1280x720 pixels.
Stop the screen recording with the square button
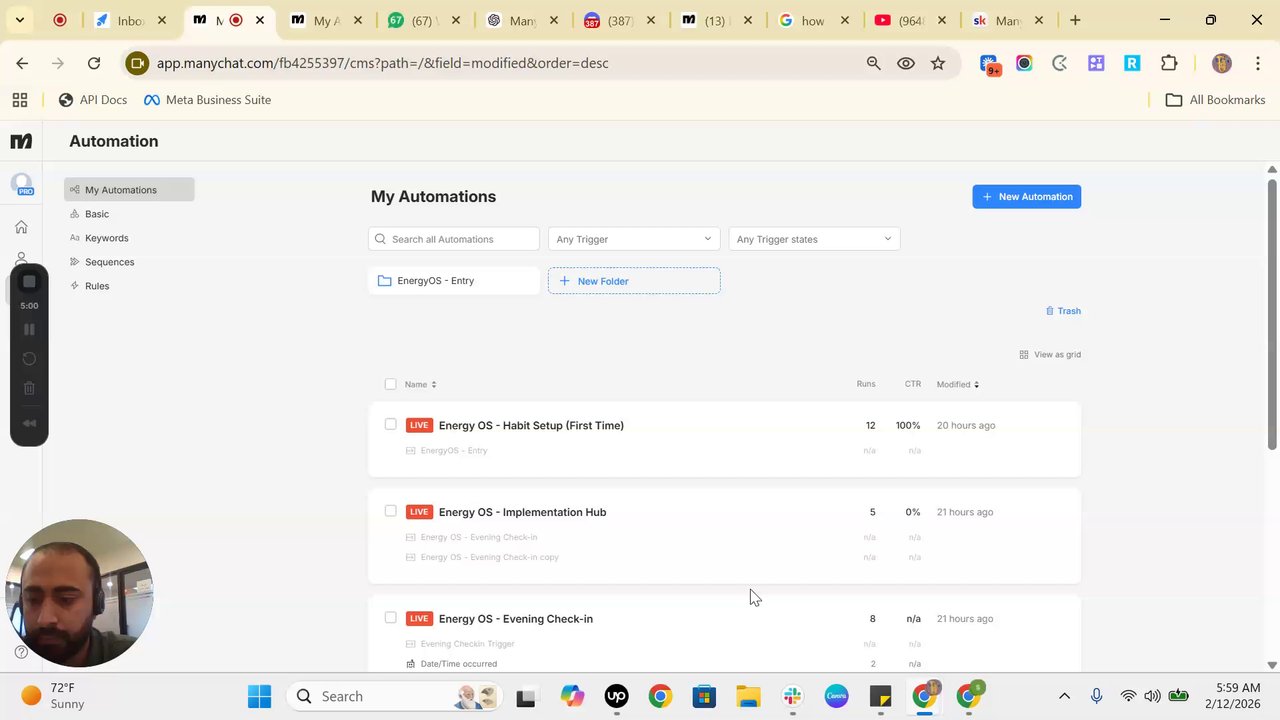(29, 282)
